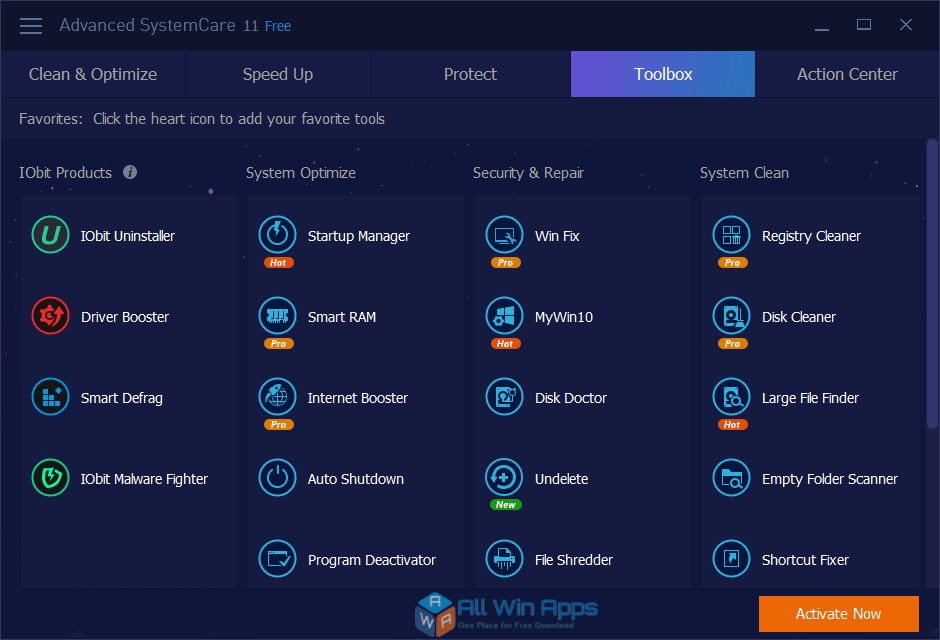Open the Startup Manager text label
This screenshot has height=640, width=940.
click(358, 236)
